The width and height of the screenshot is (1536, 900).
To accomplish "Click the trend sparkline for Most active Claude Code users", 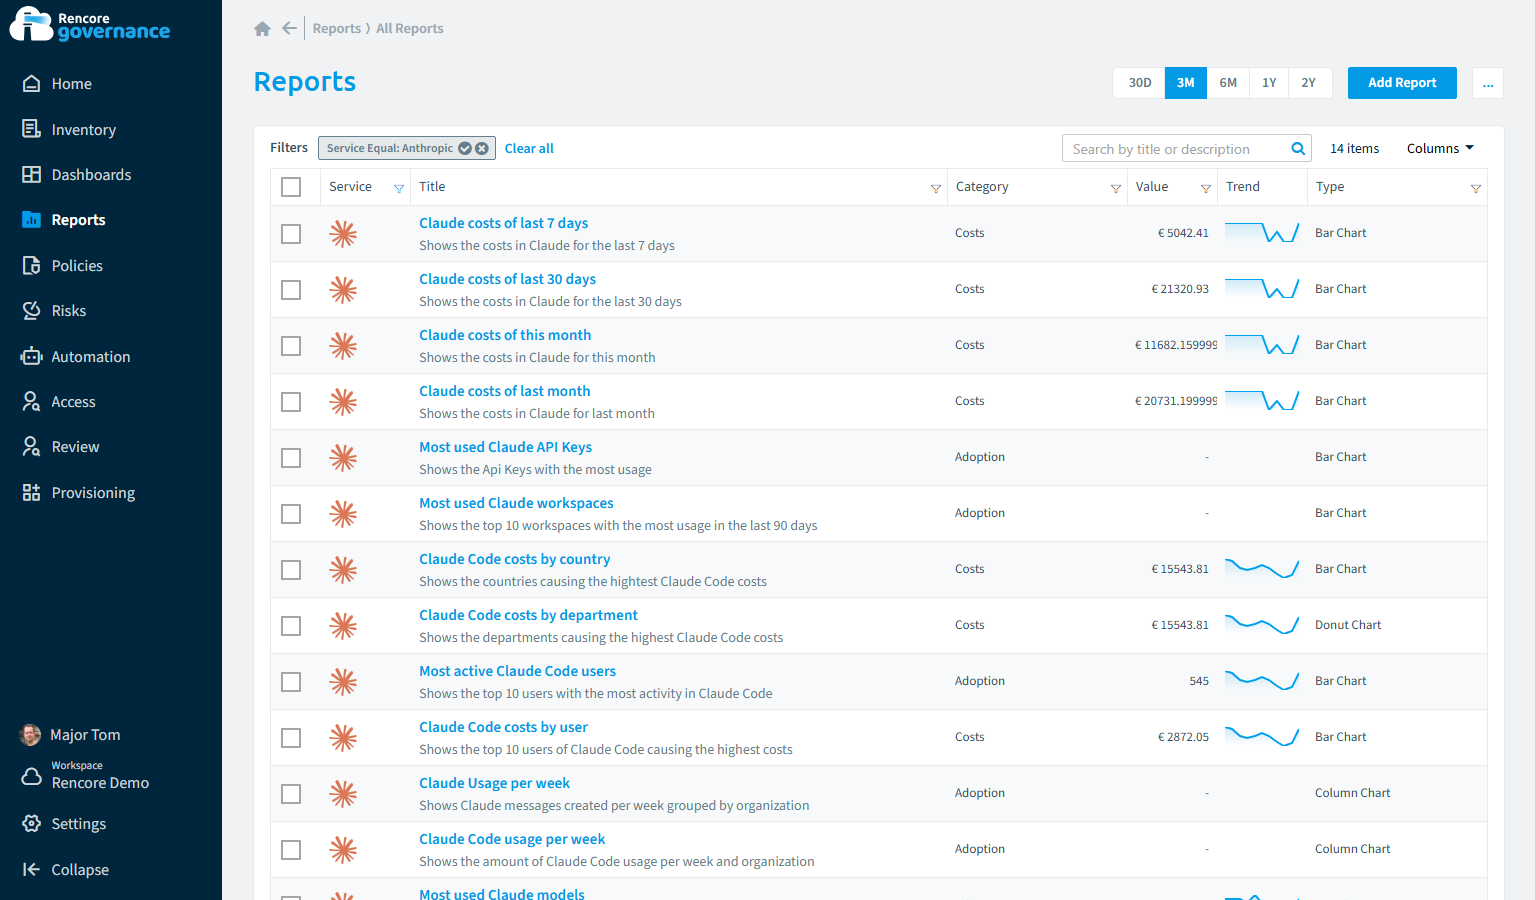I will point(1262,681).
